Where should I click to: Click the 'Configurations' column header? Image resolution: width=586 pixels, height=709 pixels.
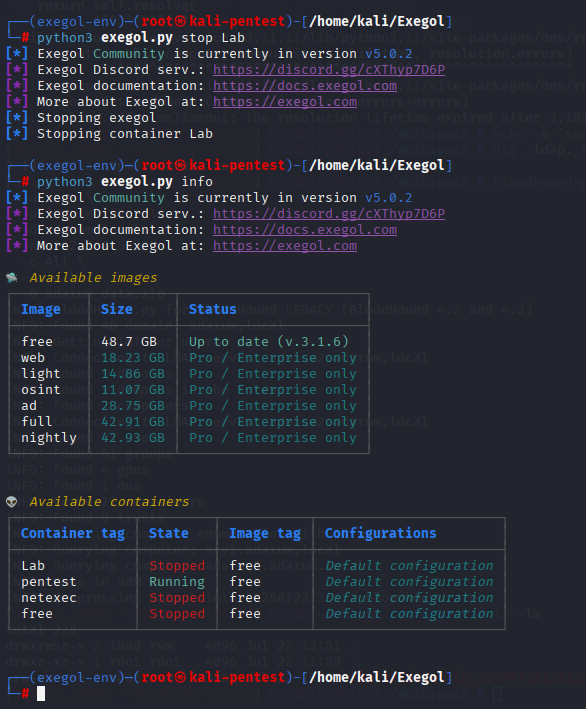tap(380, 534)
